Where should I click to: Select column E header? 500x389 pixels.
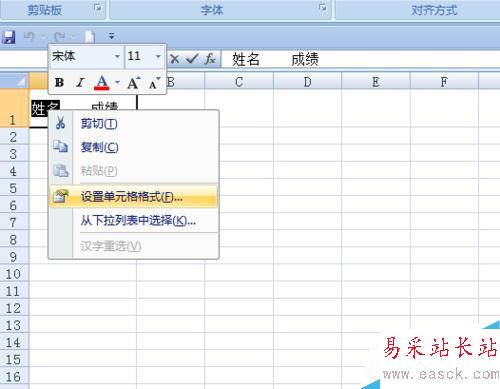point(376,82)
